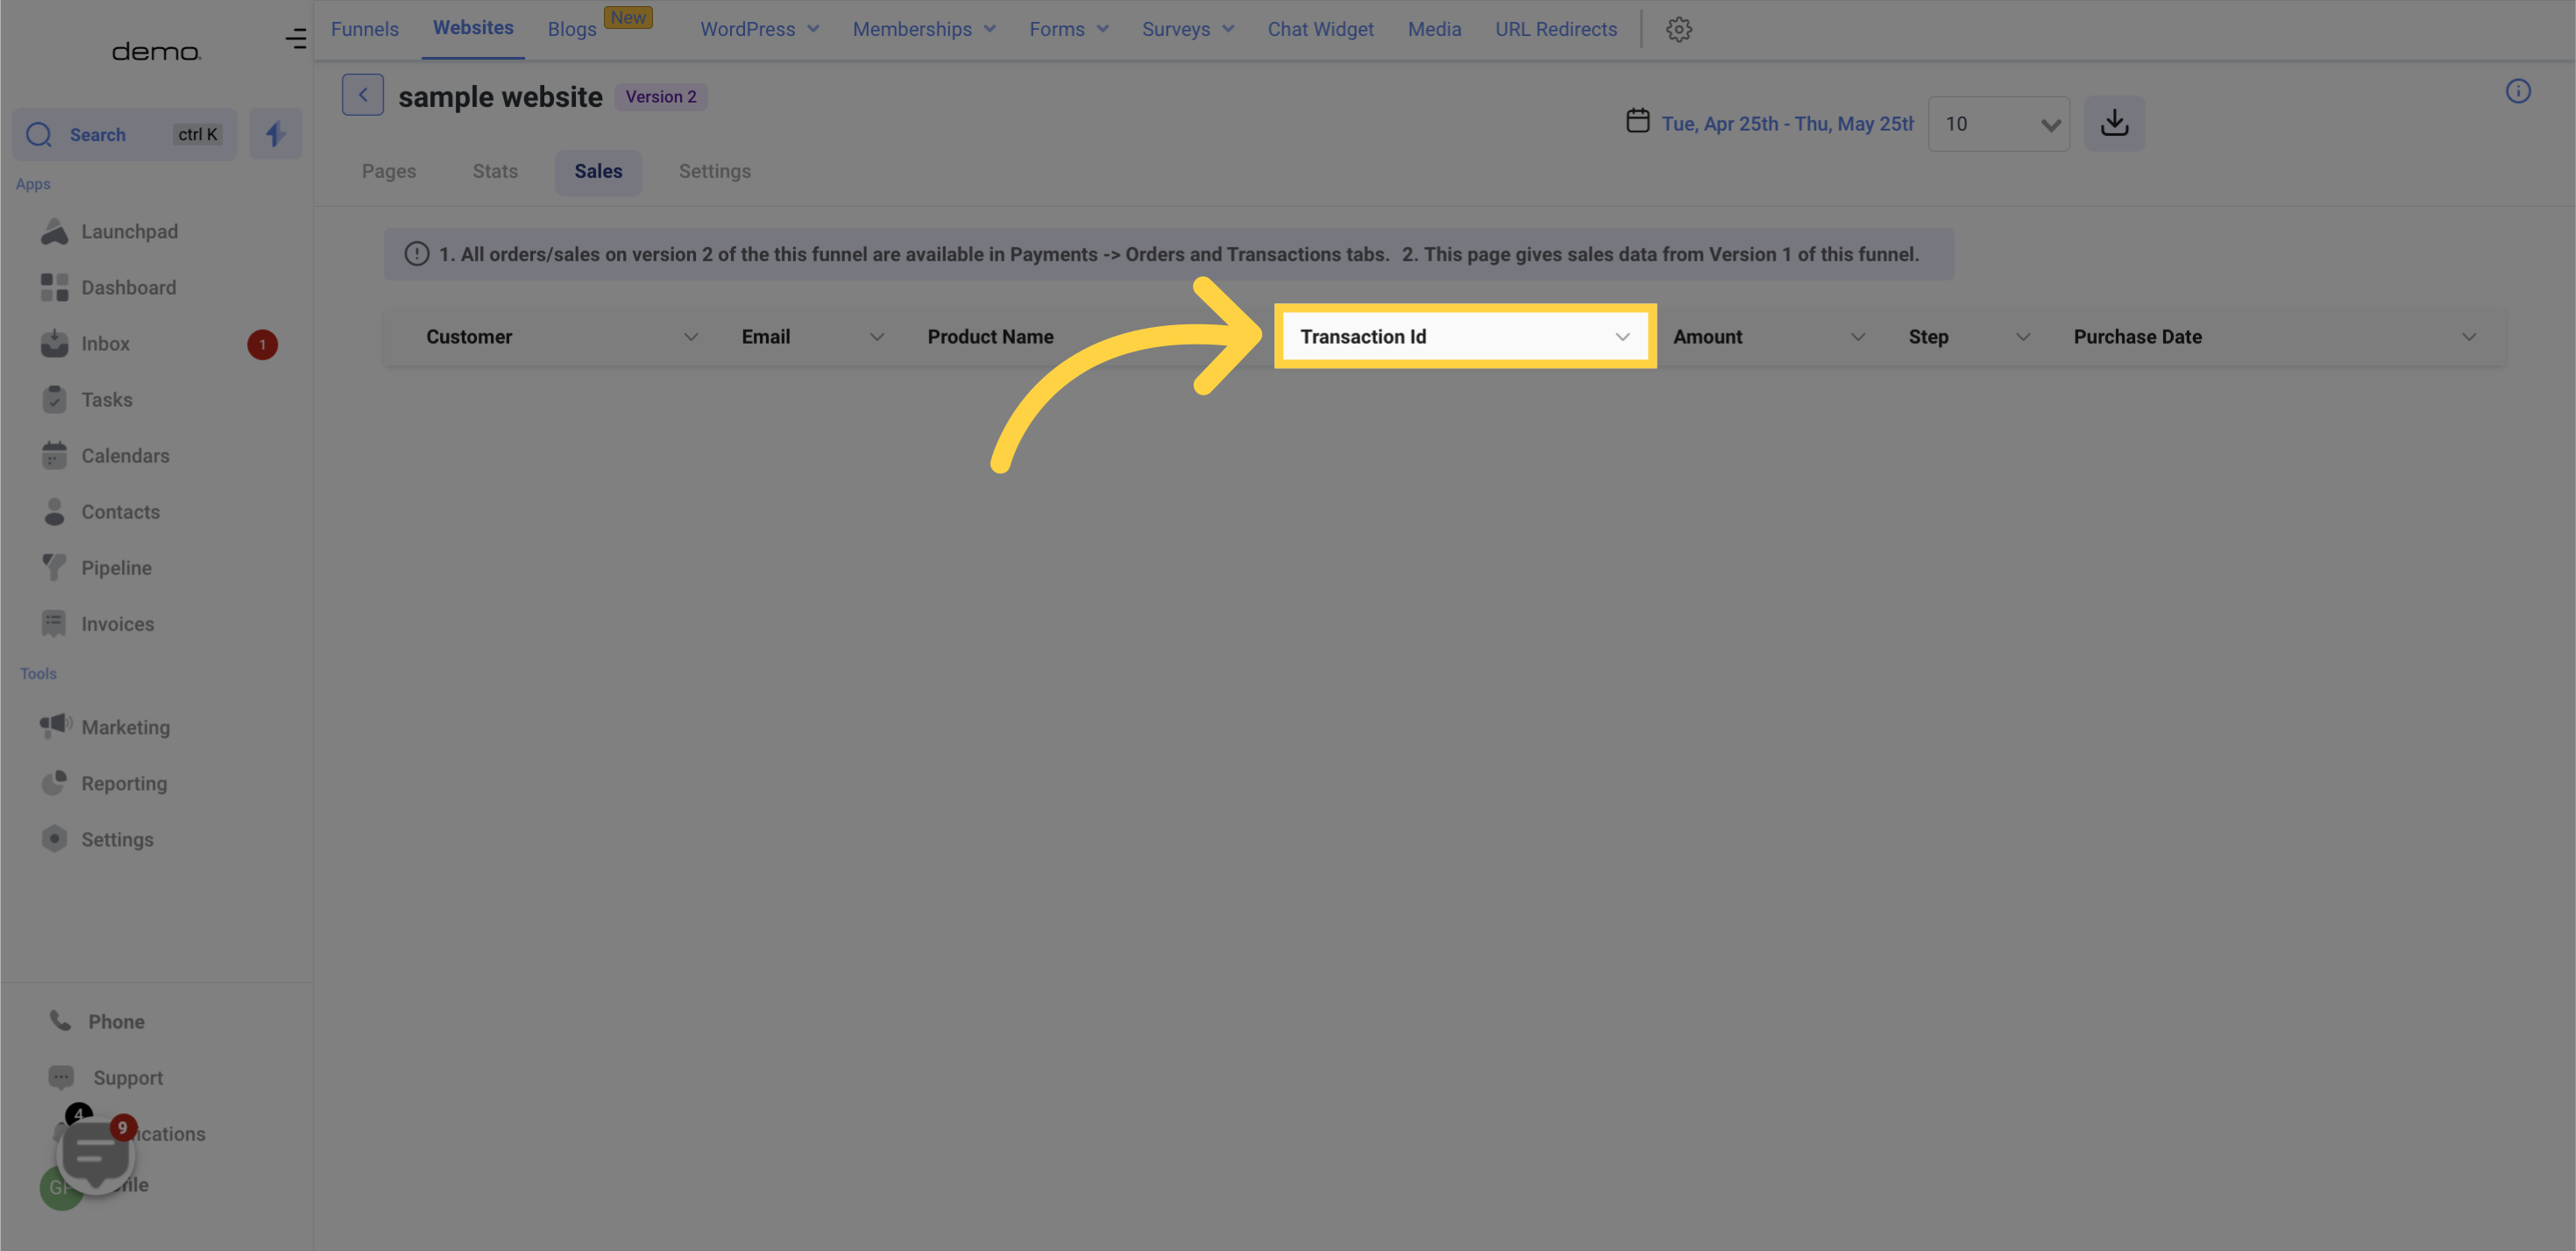Open the Marketing tool
Screen dimensions: 2576x1251
point(125,727)
